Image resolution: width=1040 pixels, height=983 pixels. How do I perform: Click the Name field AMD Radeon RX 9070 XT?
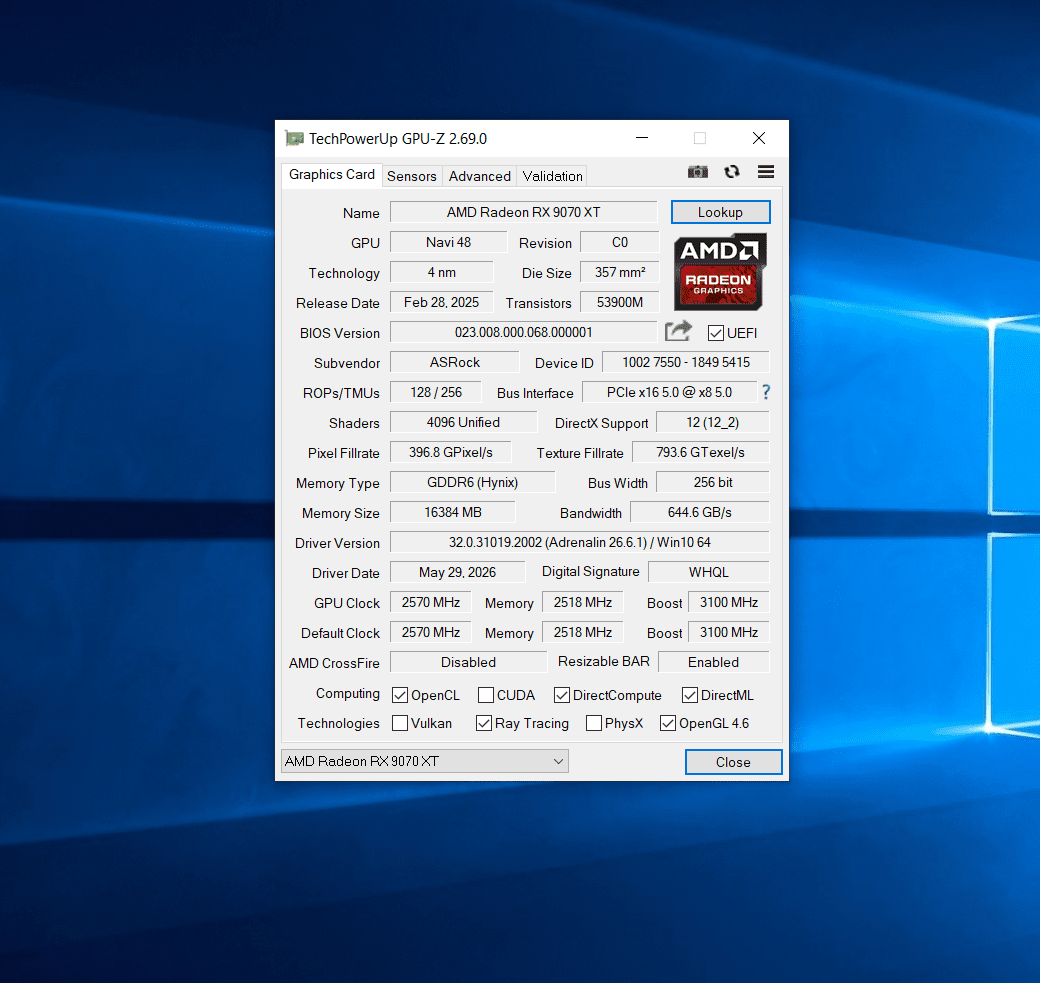click(523, 212)
